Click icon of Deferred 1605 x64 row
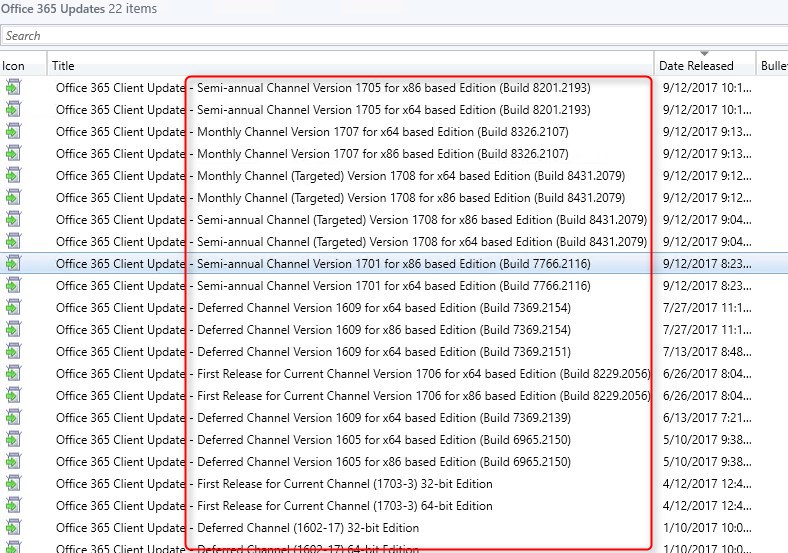Image resolution: width=788 pixels, height=553 pixels. (13, 439)
